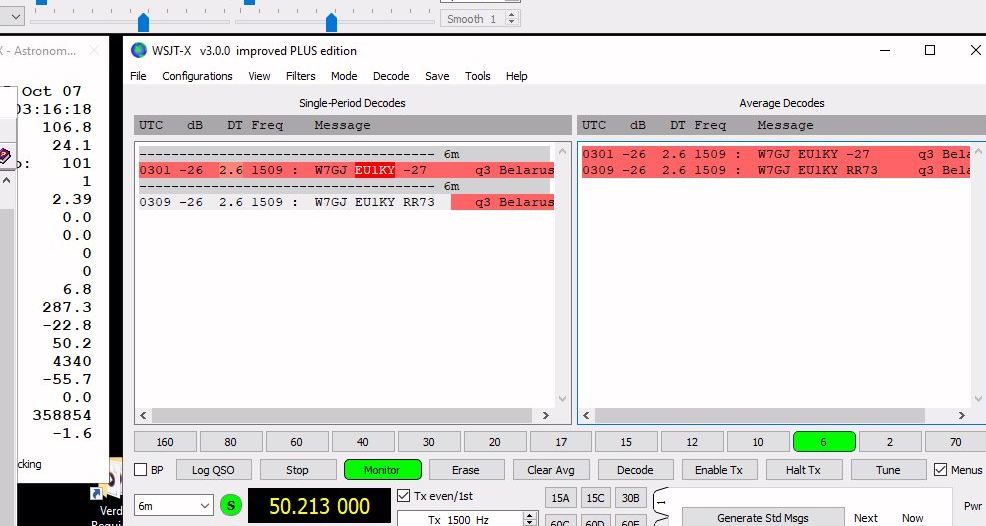Select the 6 meter band button
986x526 pixels.
tap(823, 442)
